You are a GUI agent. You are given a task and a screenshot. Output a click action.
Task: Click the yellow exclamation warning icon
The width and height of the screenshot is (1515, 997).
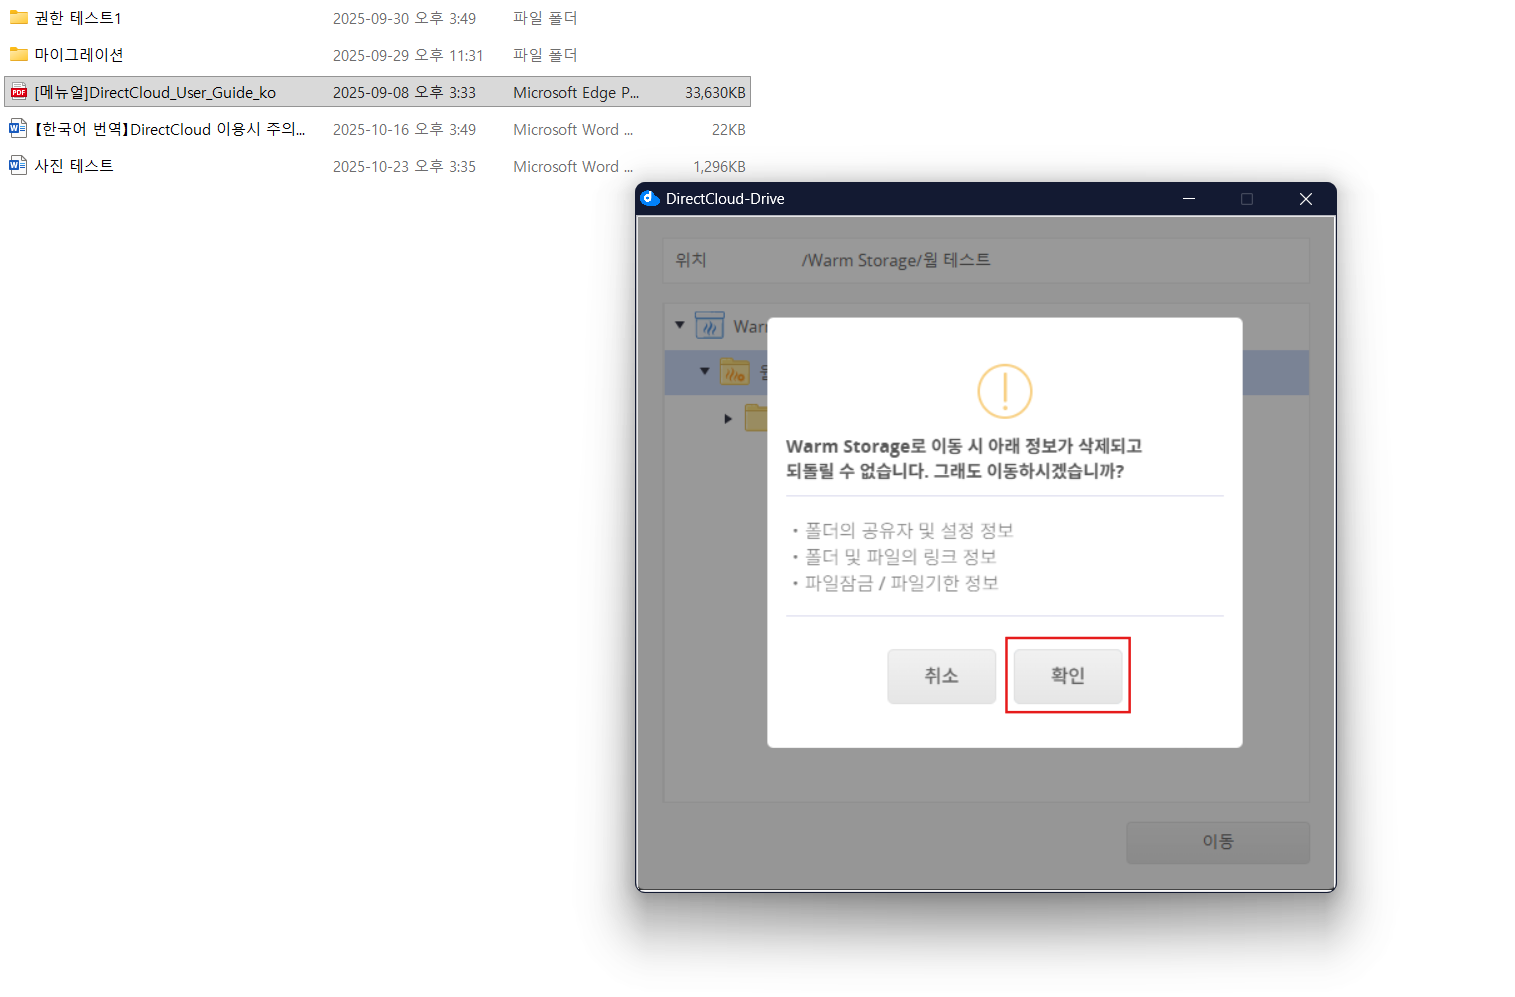pyautogui.click(x=1004, y=391)
